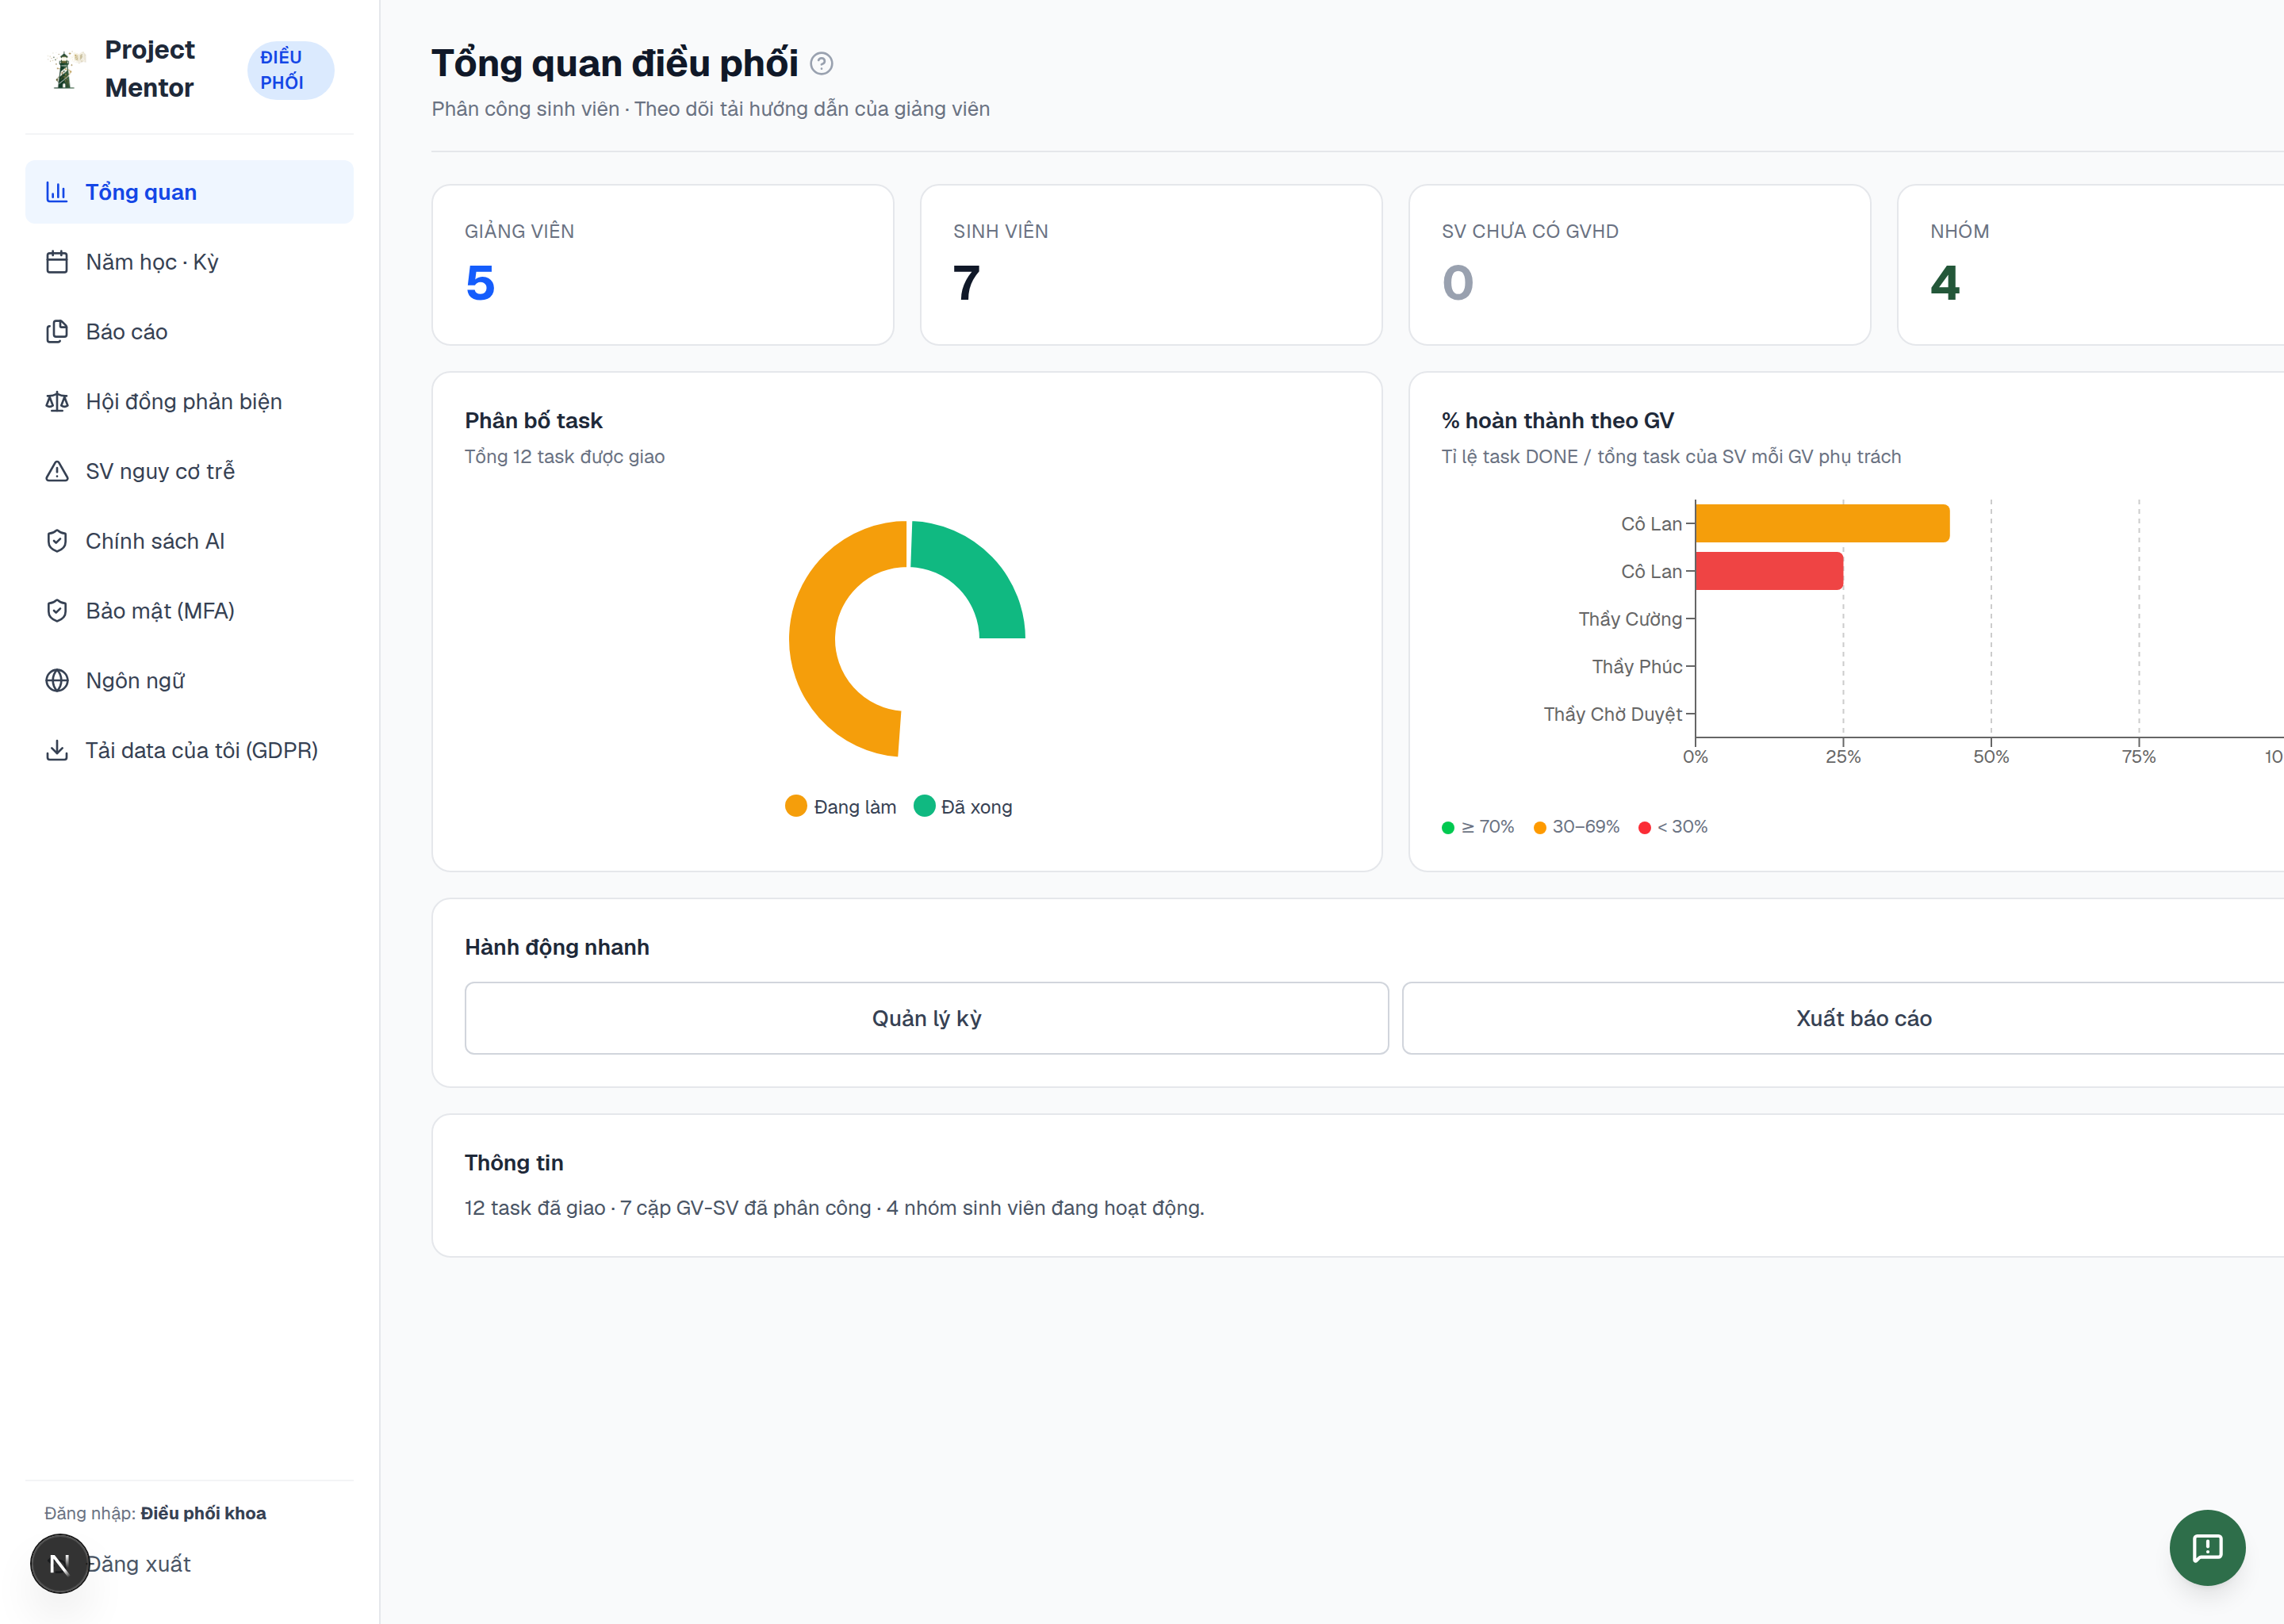Click the shield icon beside Bảo mật (MFA)

[57, 611]
